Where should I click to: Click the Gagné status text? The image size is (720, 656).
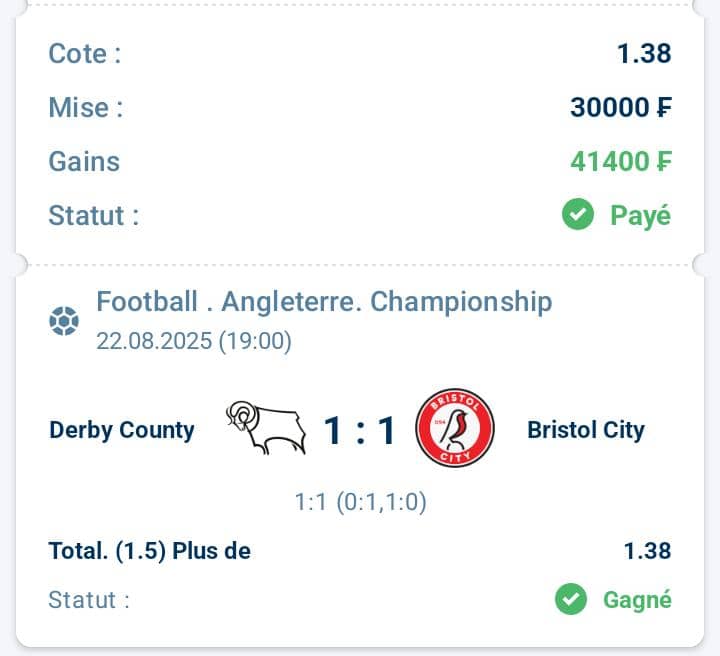tap(637, 600)
